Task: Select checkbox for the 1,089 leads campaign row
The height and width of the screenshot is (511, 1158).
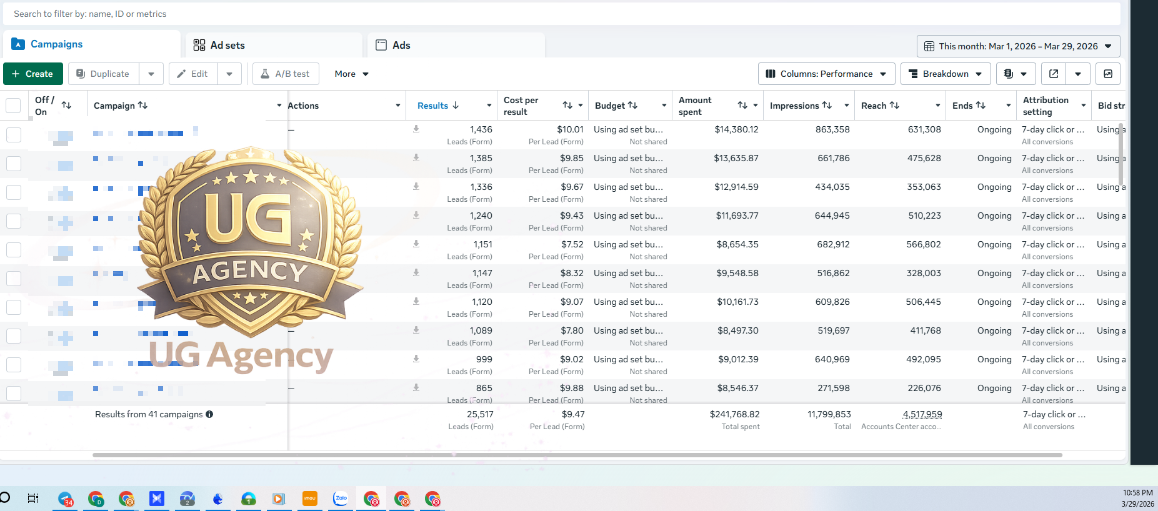Action: (13, 336)
